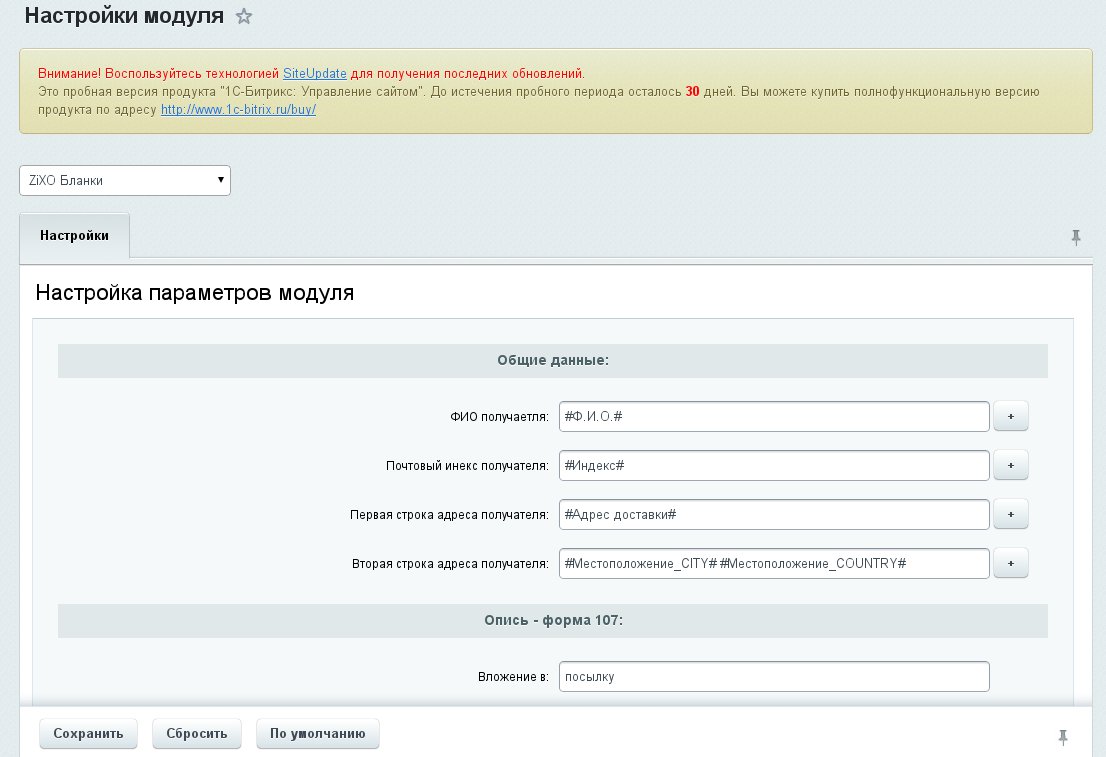Open the ZiXO Бланки module dropdown
The width and height of the screenshot is (1106, 757).
pos(125,181)
